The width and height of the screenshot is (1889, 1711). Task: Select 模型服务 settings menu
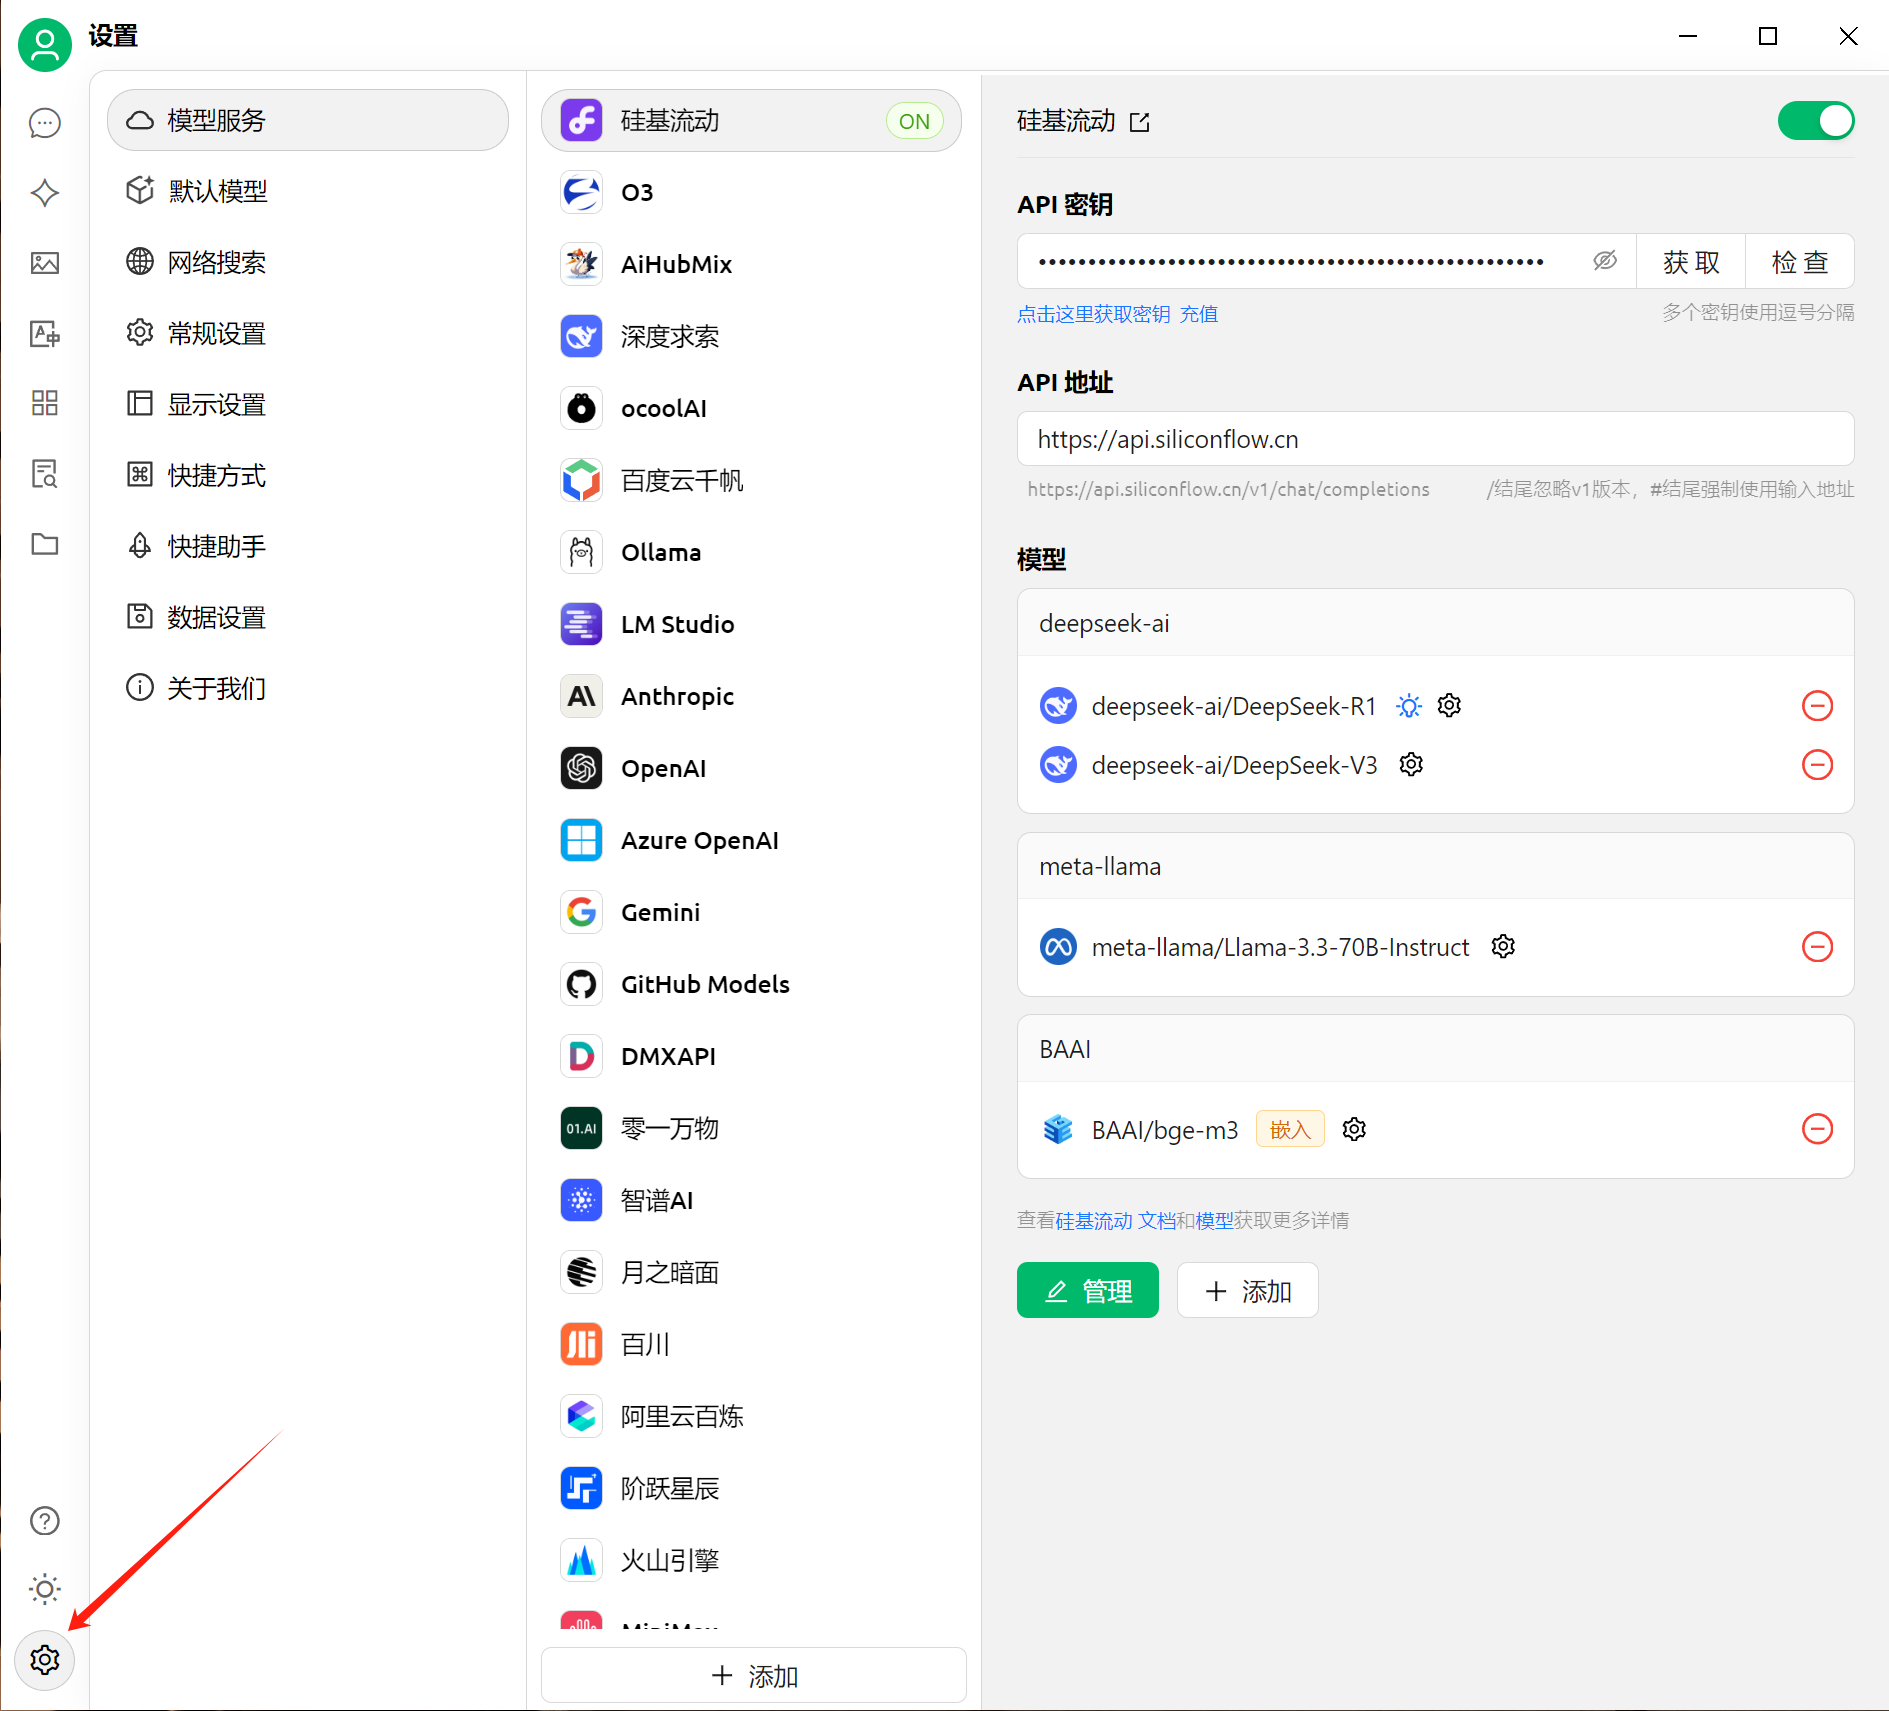pos(308,120)
